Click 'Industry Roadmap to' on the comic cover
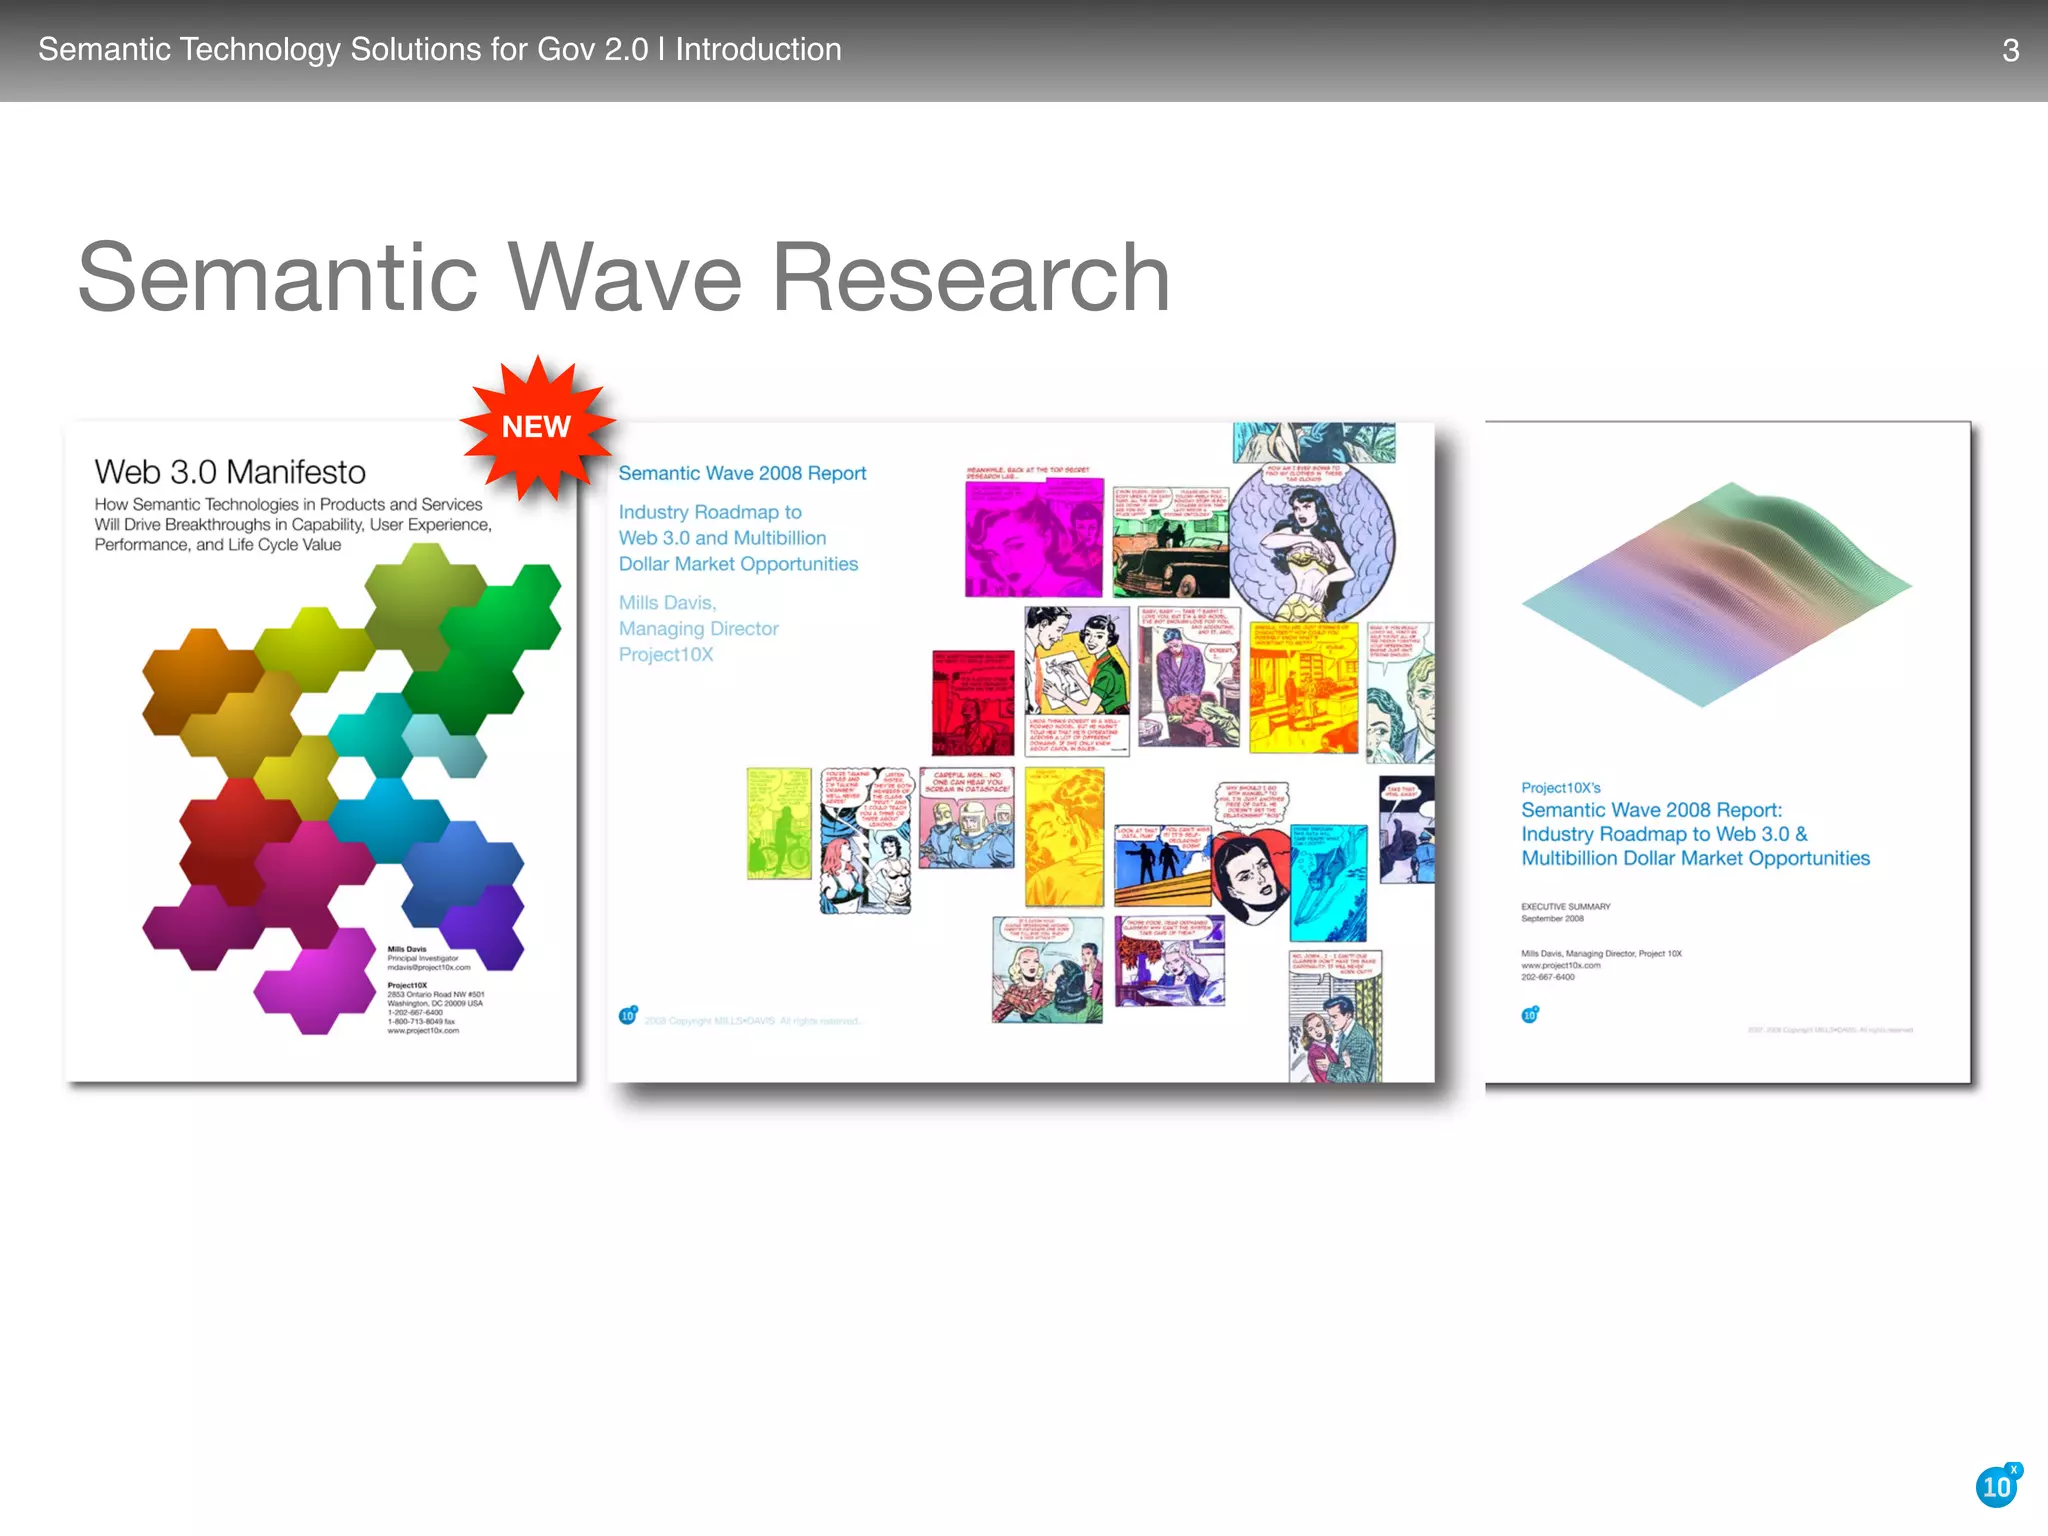2048x1536 pixels. [x=710, y=512]
